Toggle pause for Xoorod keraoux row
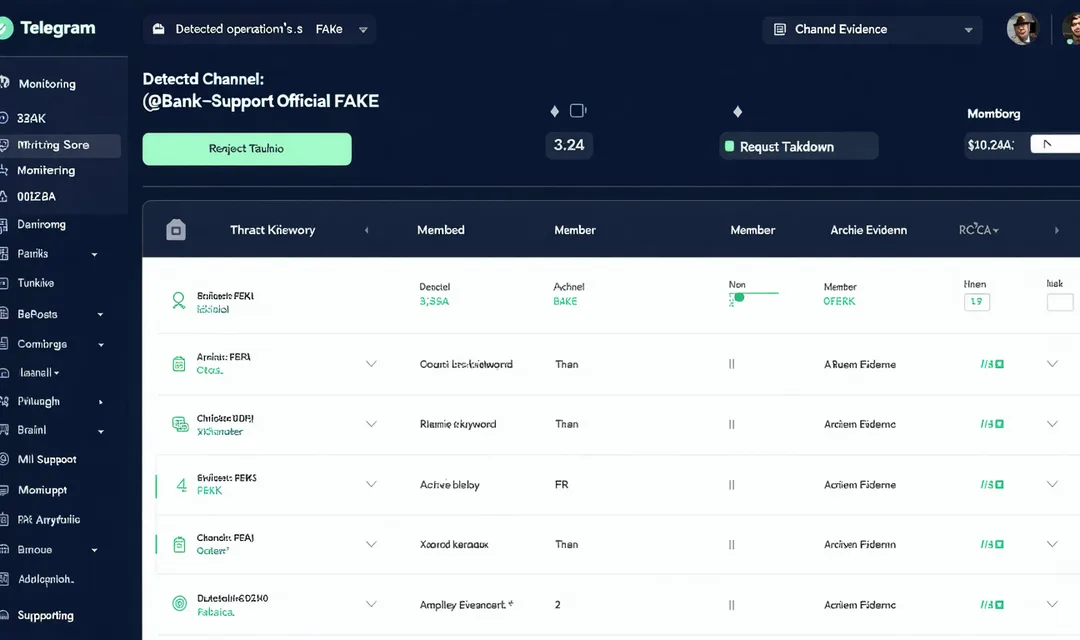This screenshot has height=640, width=1080. click(x=731, y=545)
